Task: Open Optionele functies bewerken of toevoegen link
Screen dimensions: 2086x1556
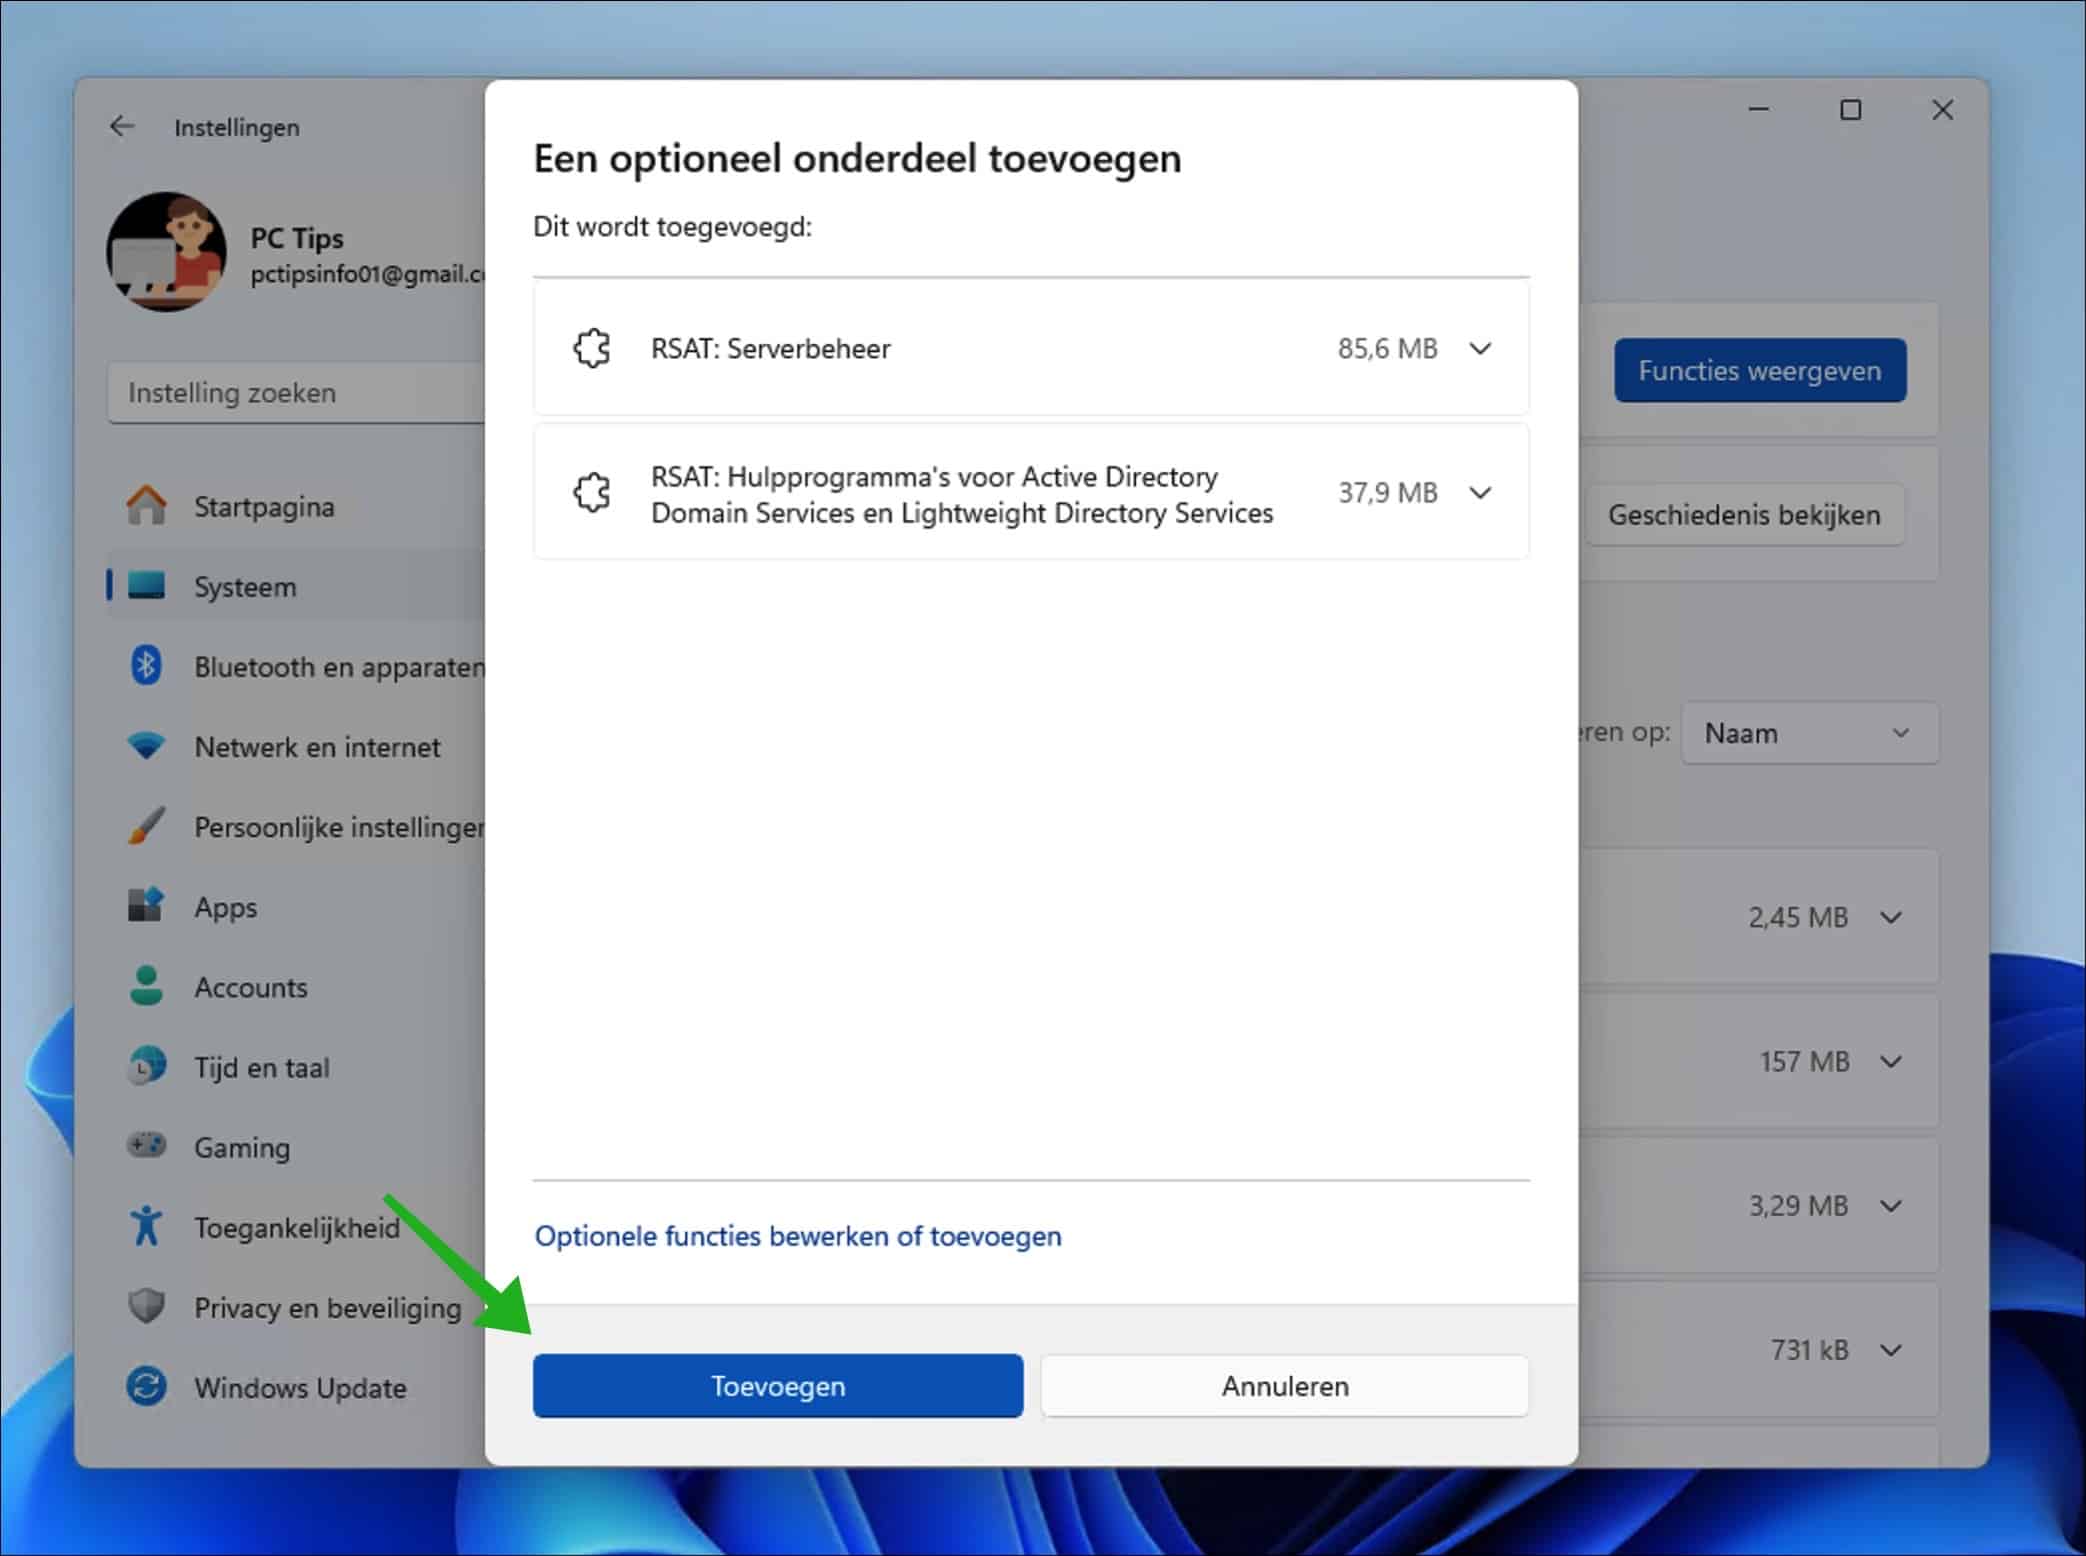Action: [798, 1236]
